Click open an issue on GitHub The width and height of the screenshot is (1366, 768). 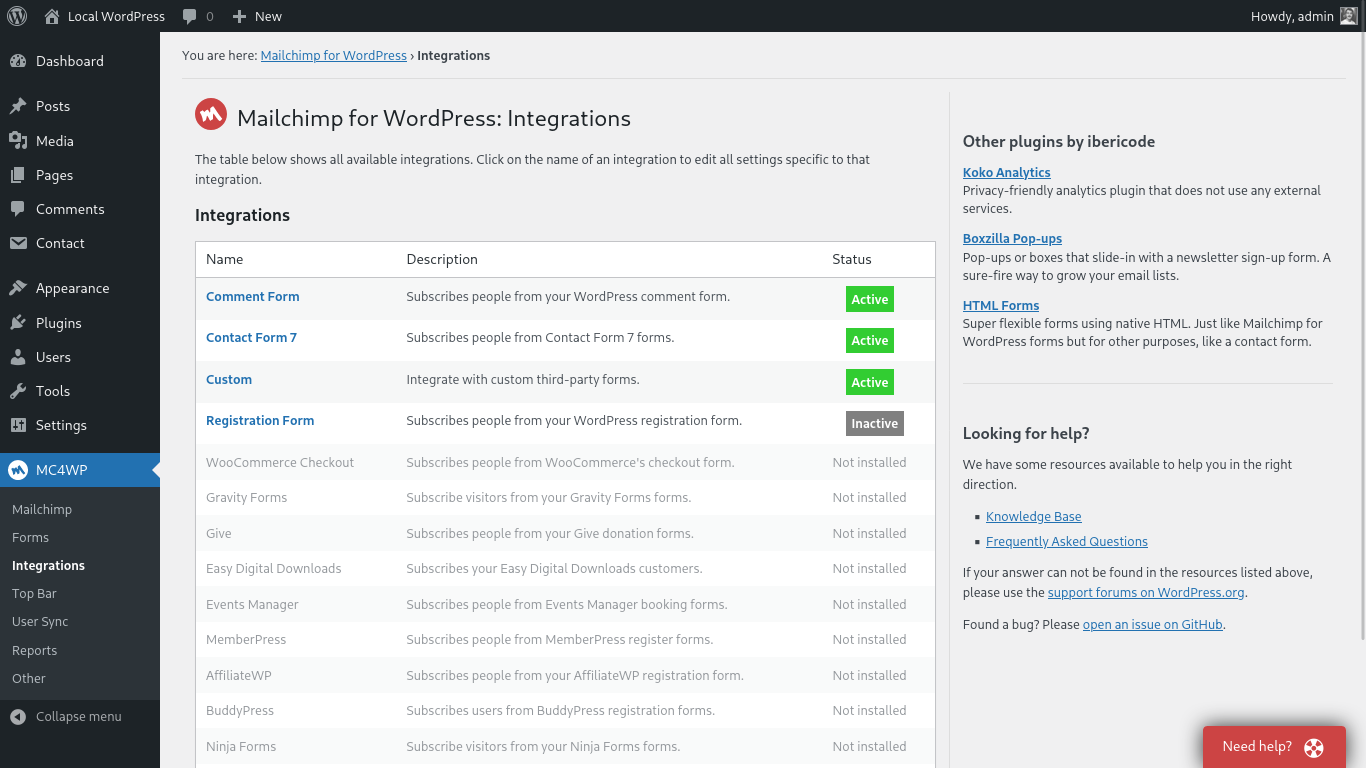click(x=1152, y=624)
